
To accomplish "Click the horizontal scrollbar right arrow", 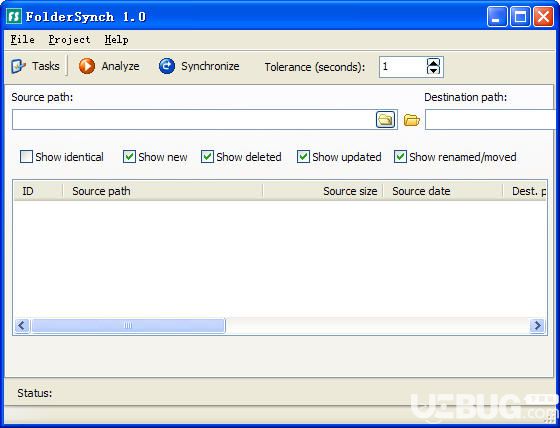I will [x=538, y=325].
